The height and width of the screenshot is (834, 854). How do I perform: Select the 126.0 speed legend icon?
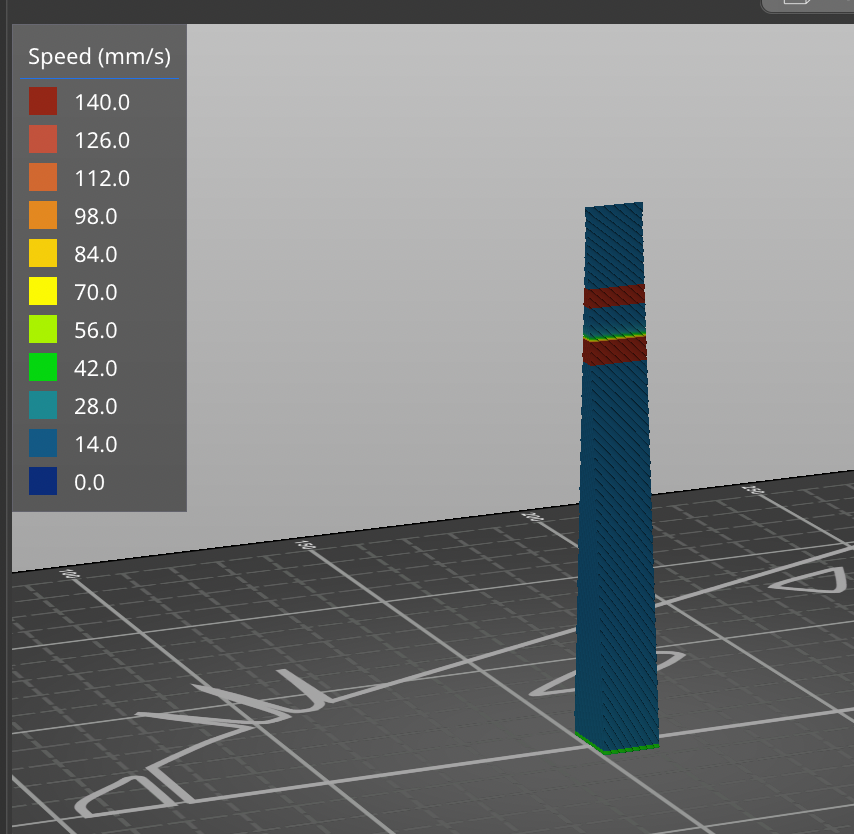click(x=41, y=140)
